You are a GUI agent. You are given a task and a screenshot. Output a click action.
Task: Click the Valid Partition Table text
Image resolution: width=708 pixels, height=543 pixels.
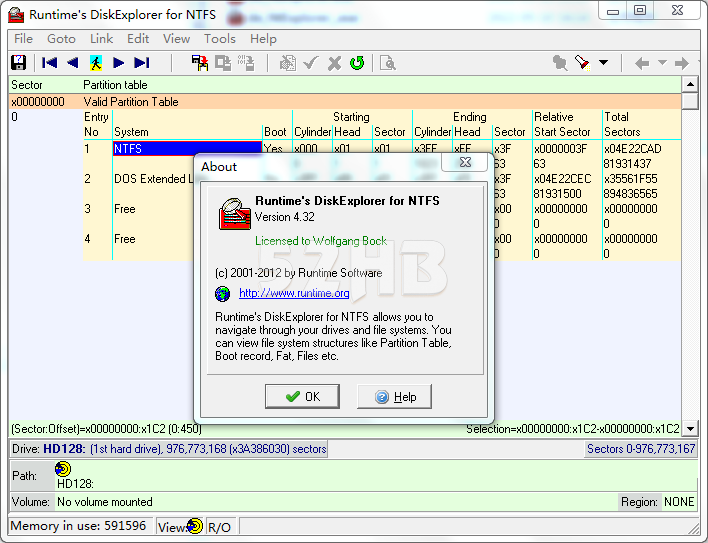pos(131,102)
